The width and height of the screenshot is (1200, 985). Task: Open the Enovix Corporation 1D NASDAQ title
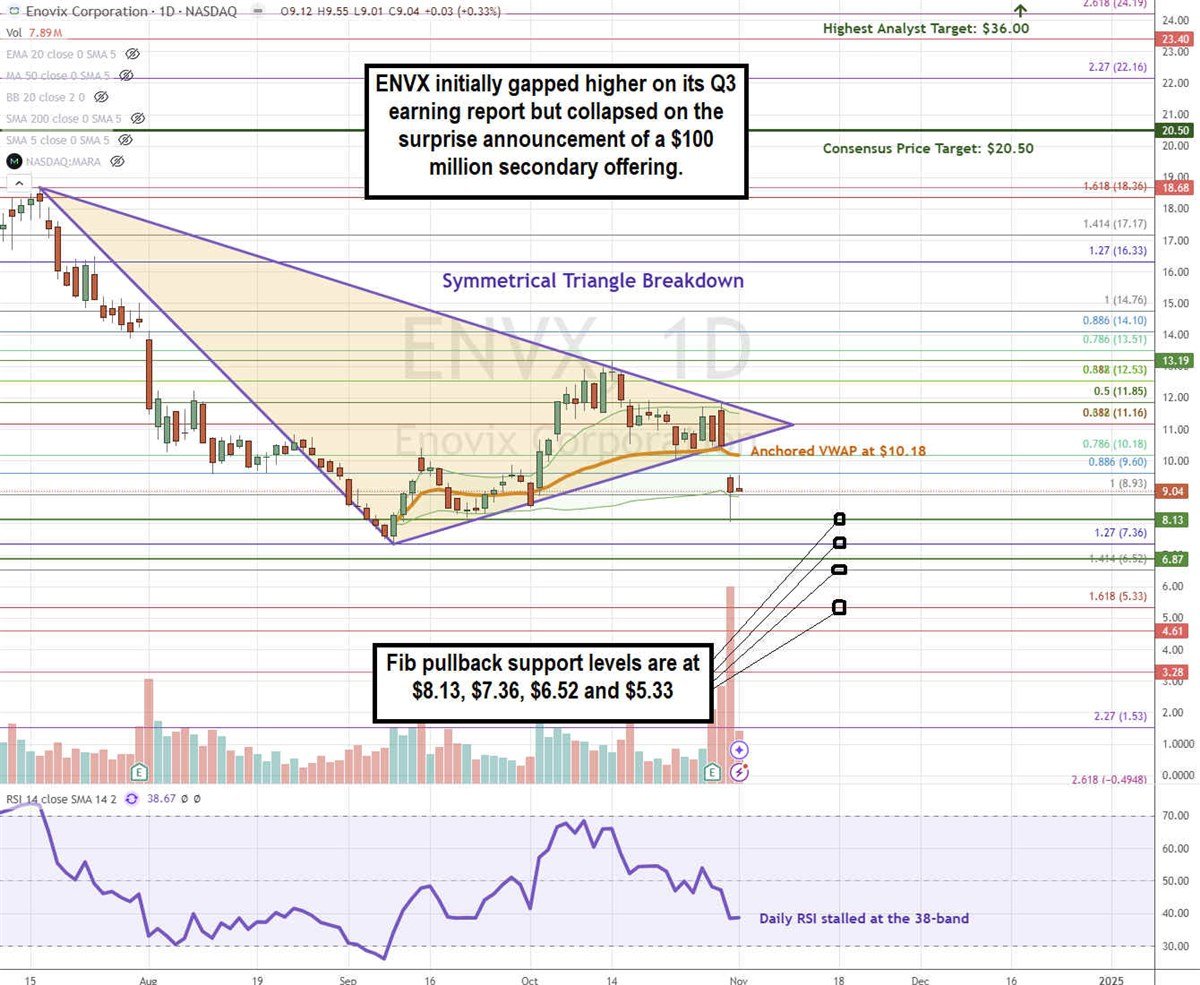pyautogui.click(x=133, y=11)
